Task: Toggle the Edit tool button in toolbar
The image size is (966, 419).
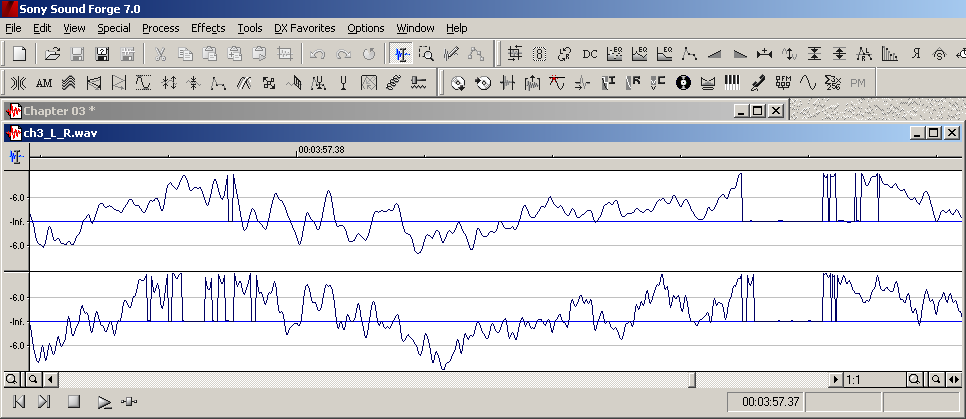Action: pos(400,53)
